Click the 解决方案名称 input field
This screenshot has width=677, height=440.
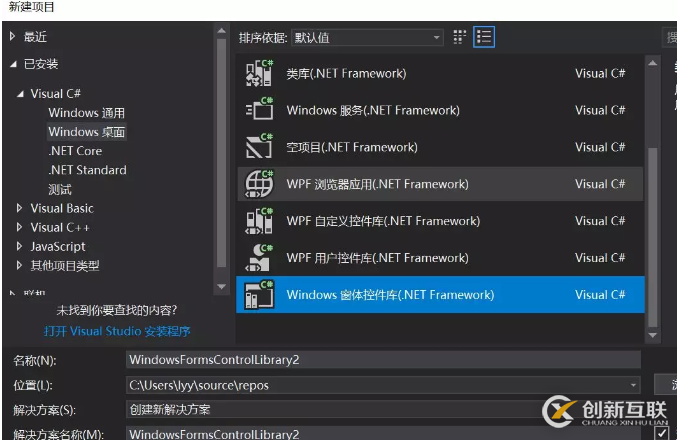(383, 433)
